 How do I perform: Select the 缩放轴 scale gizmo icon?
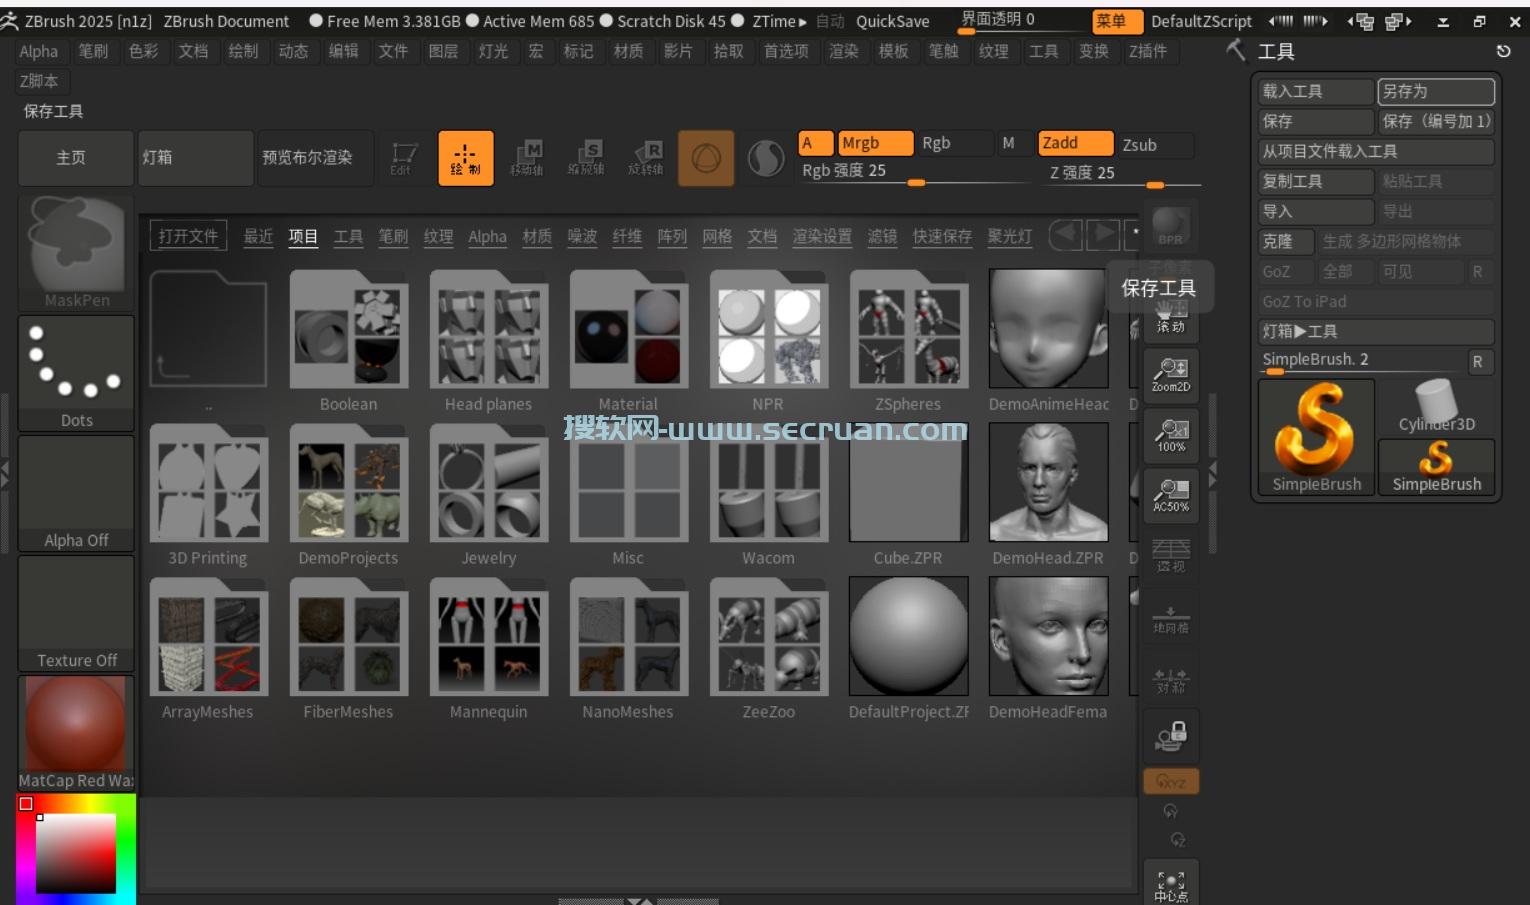(586, 158)
